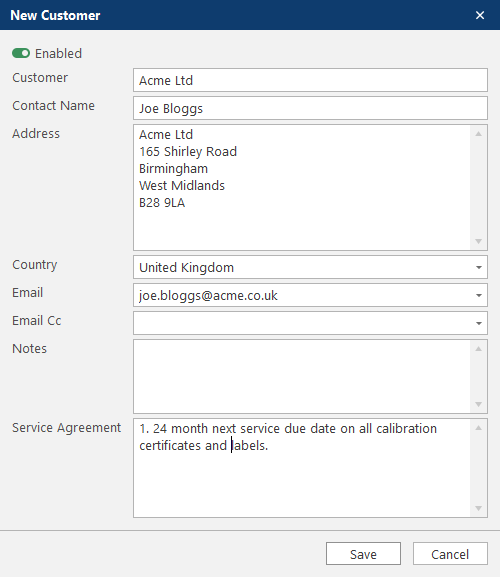Close the New Customer dialog with X
This screenshot has width=500, height=577.
coord(480,15)
